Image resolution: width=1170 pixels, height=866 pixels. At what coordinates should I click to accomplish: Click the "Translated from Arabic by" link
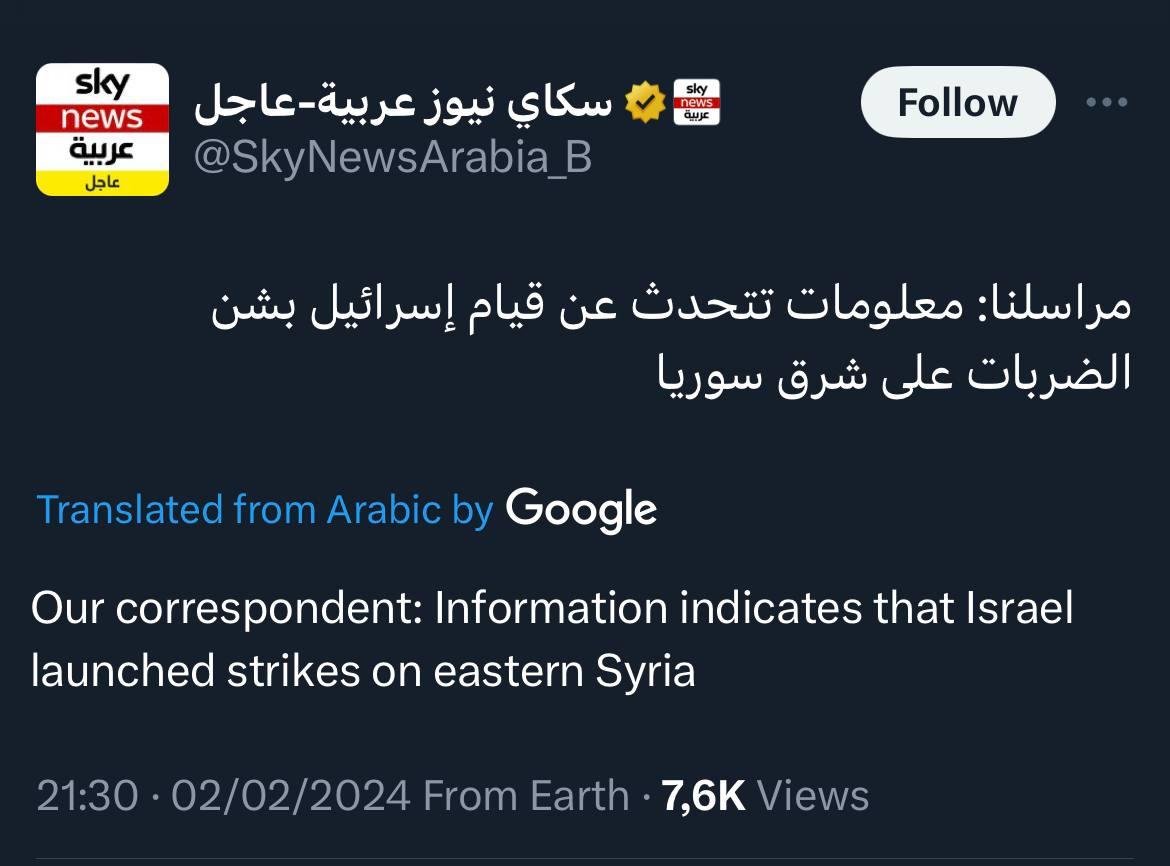(x=265, y=510)
